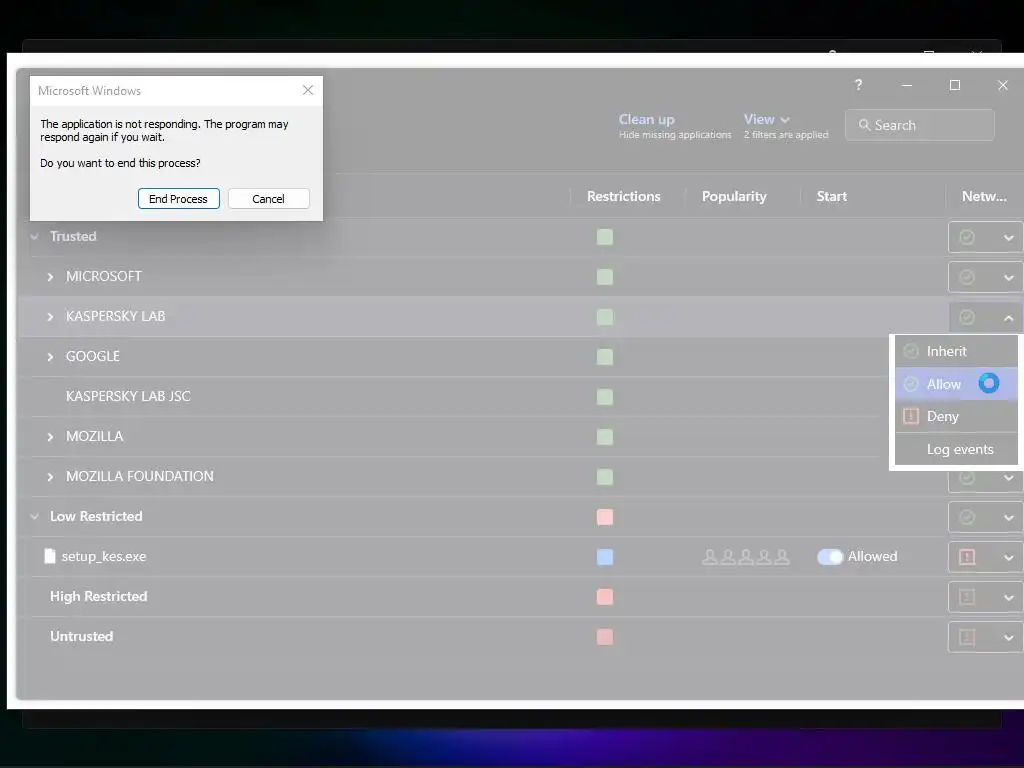Click the KASPERSKY LAB restrictions green square
Image resolution: width=1024 pixels, height=768 pixels.
[x=605, y=317]
